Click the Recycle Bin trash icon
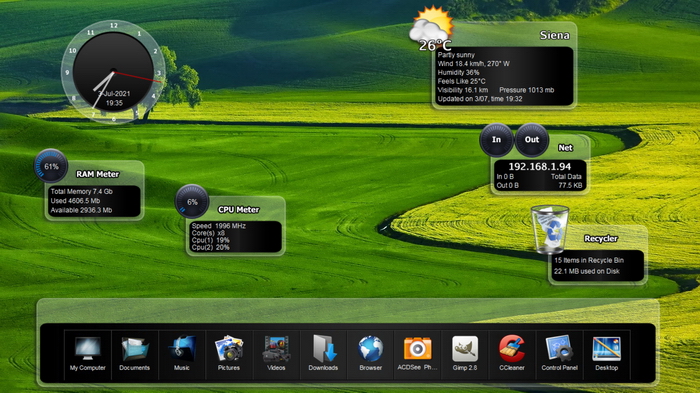This screenshot has height=393, width=700. point(550,229)
